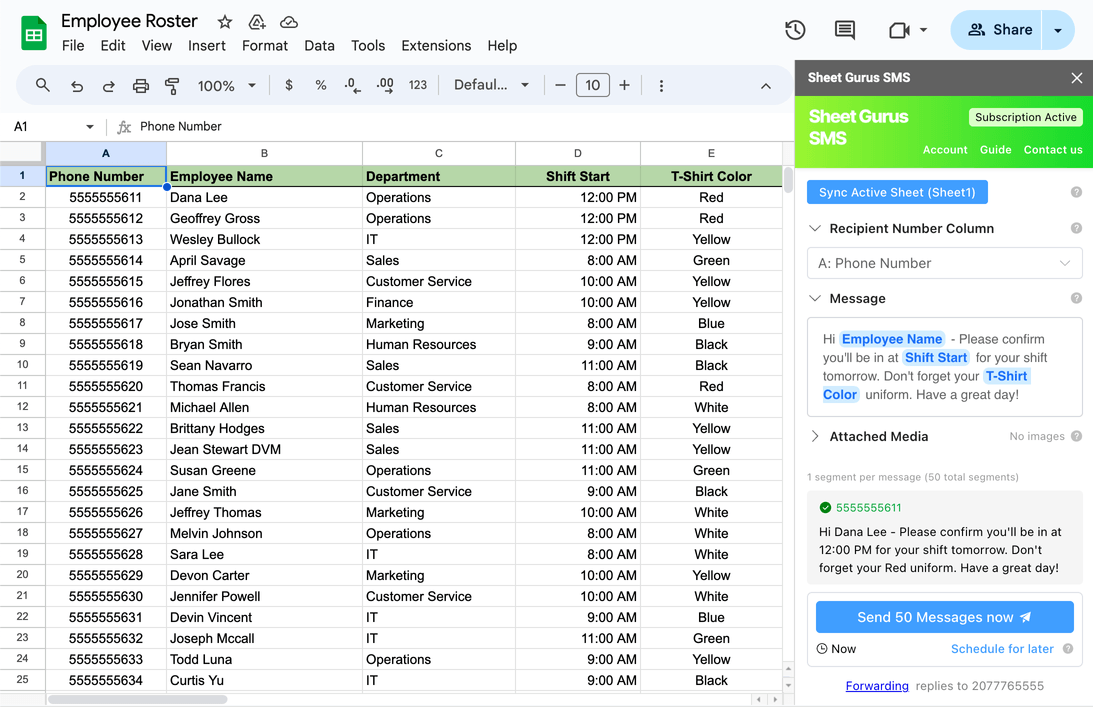Format selection as percent
This screenshot has height=707, width=1093.
(320, 85)
